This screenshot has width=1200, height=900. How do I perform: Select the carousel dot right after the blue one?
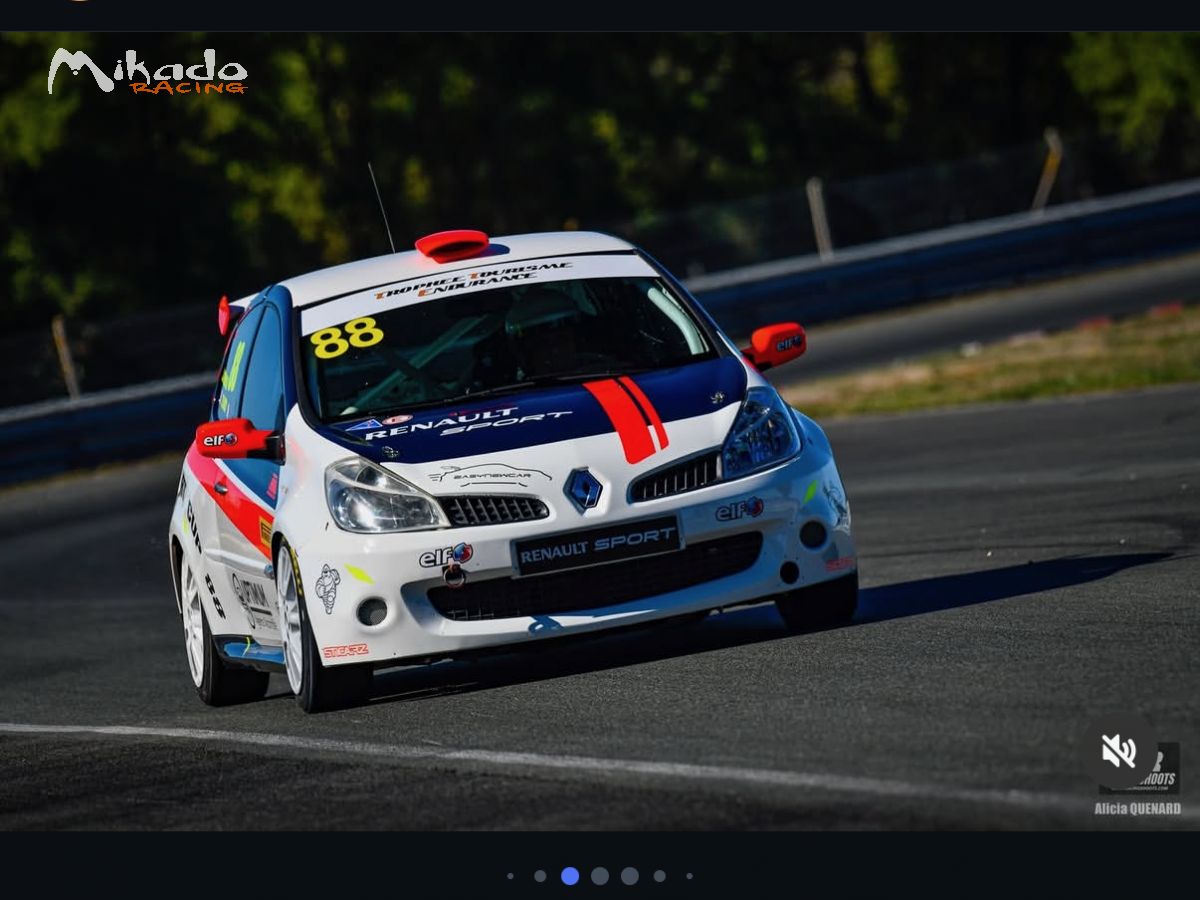pyautogui.click(x=600, y=876)
